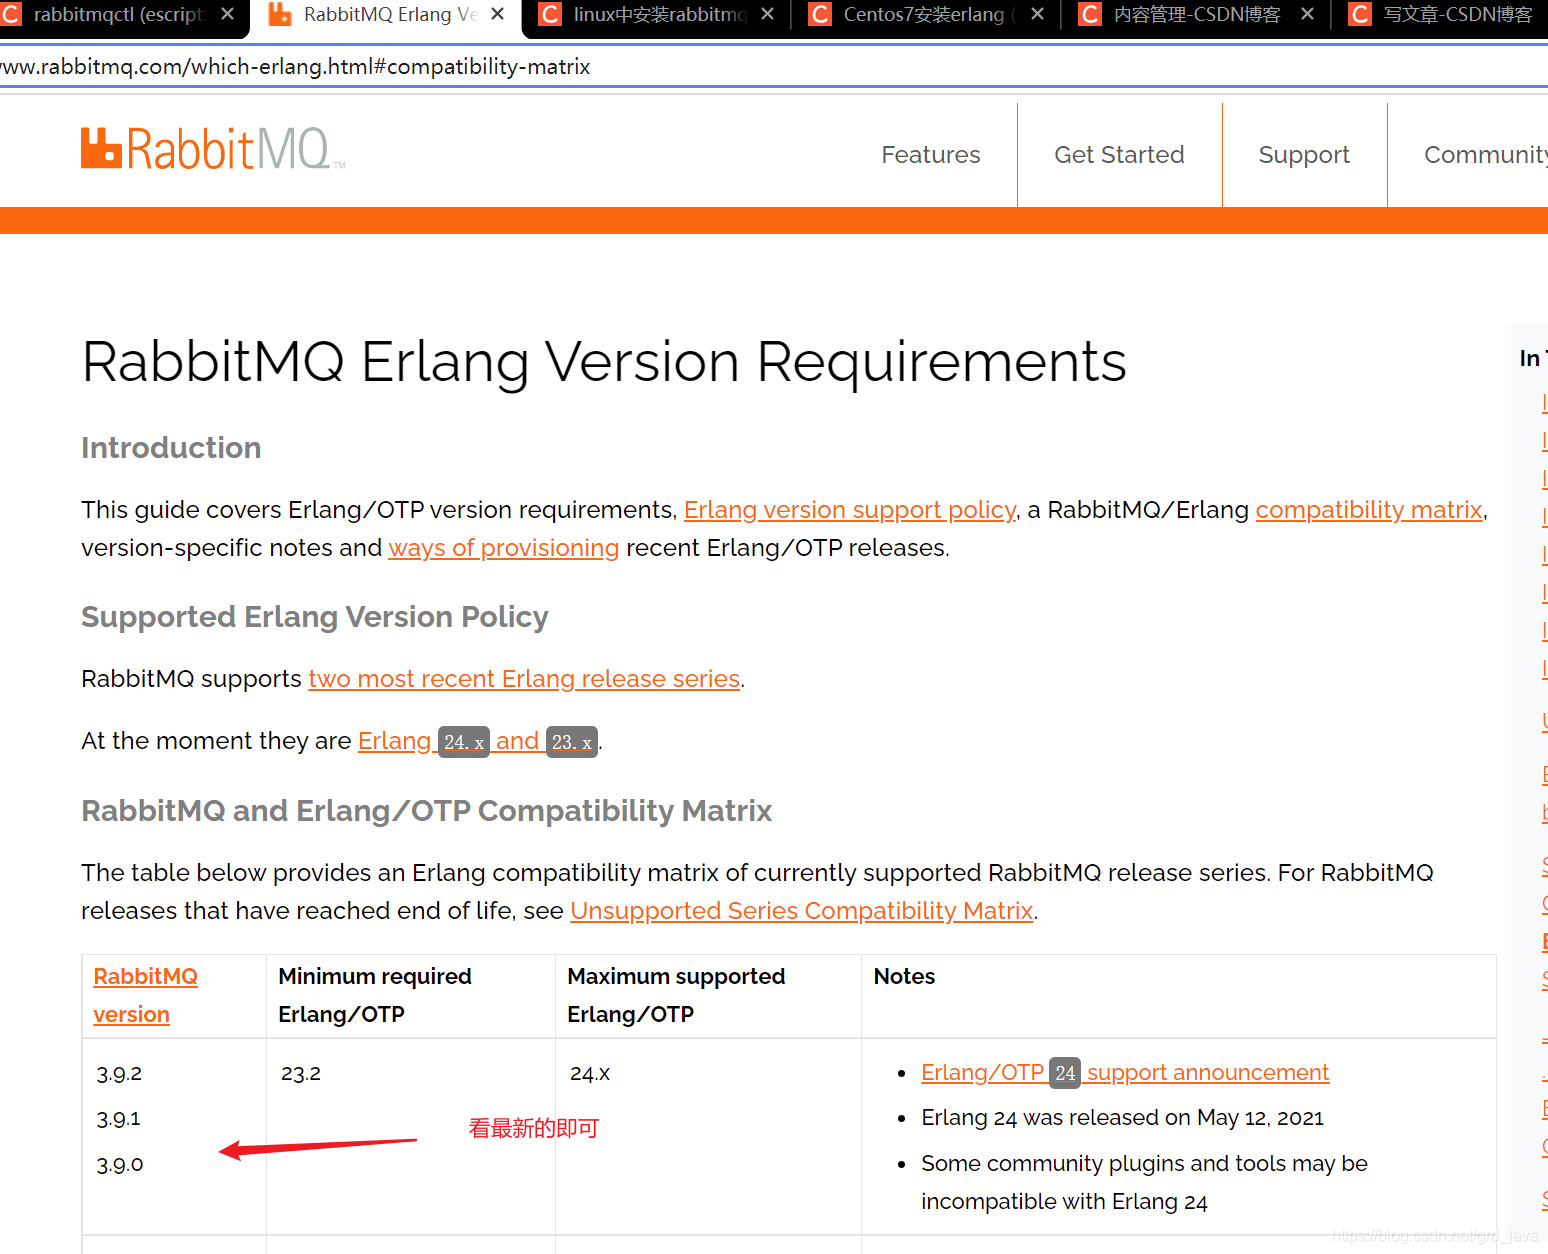Viewport: 1548px width, 1254px height.
Task: Close the linux中安装rabbitmq tab
Action: click(x=767, y=14)
